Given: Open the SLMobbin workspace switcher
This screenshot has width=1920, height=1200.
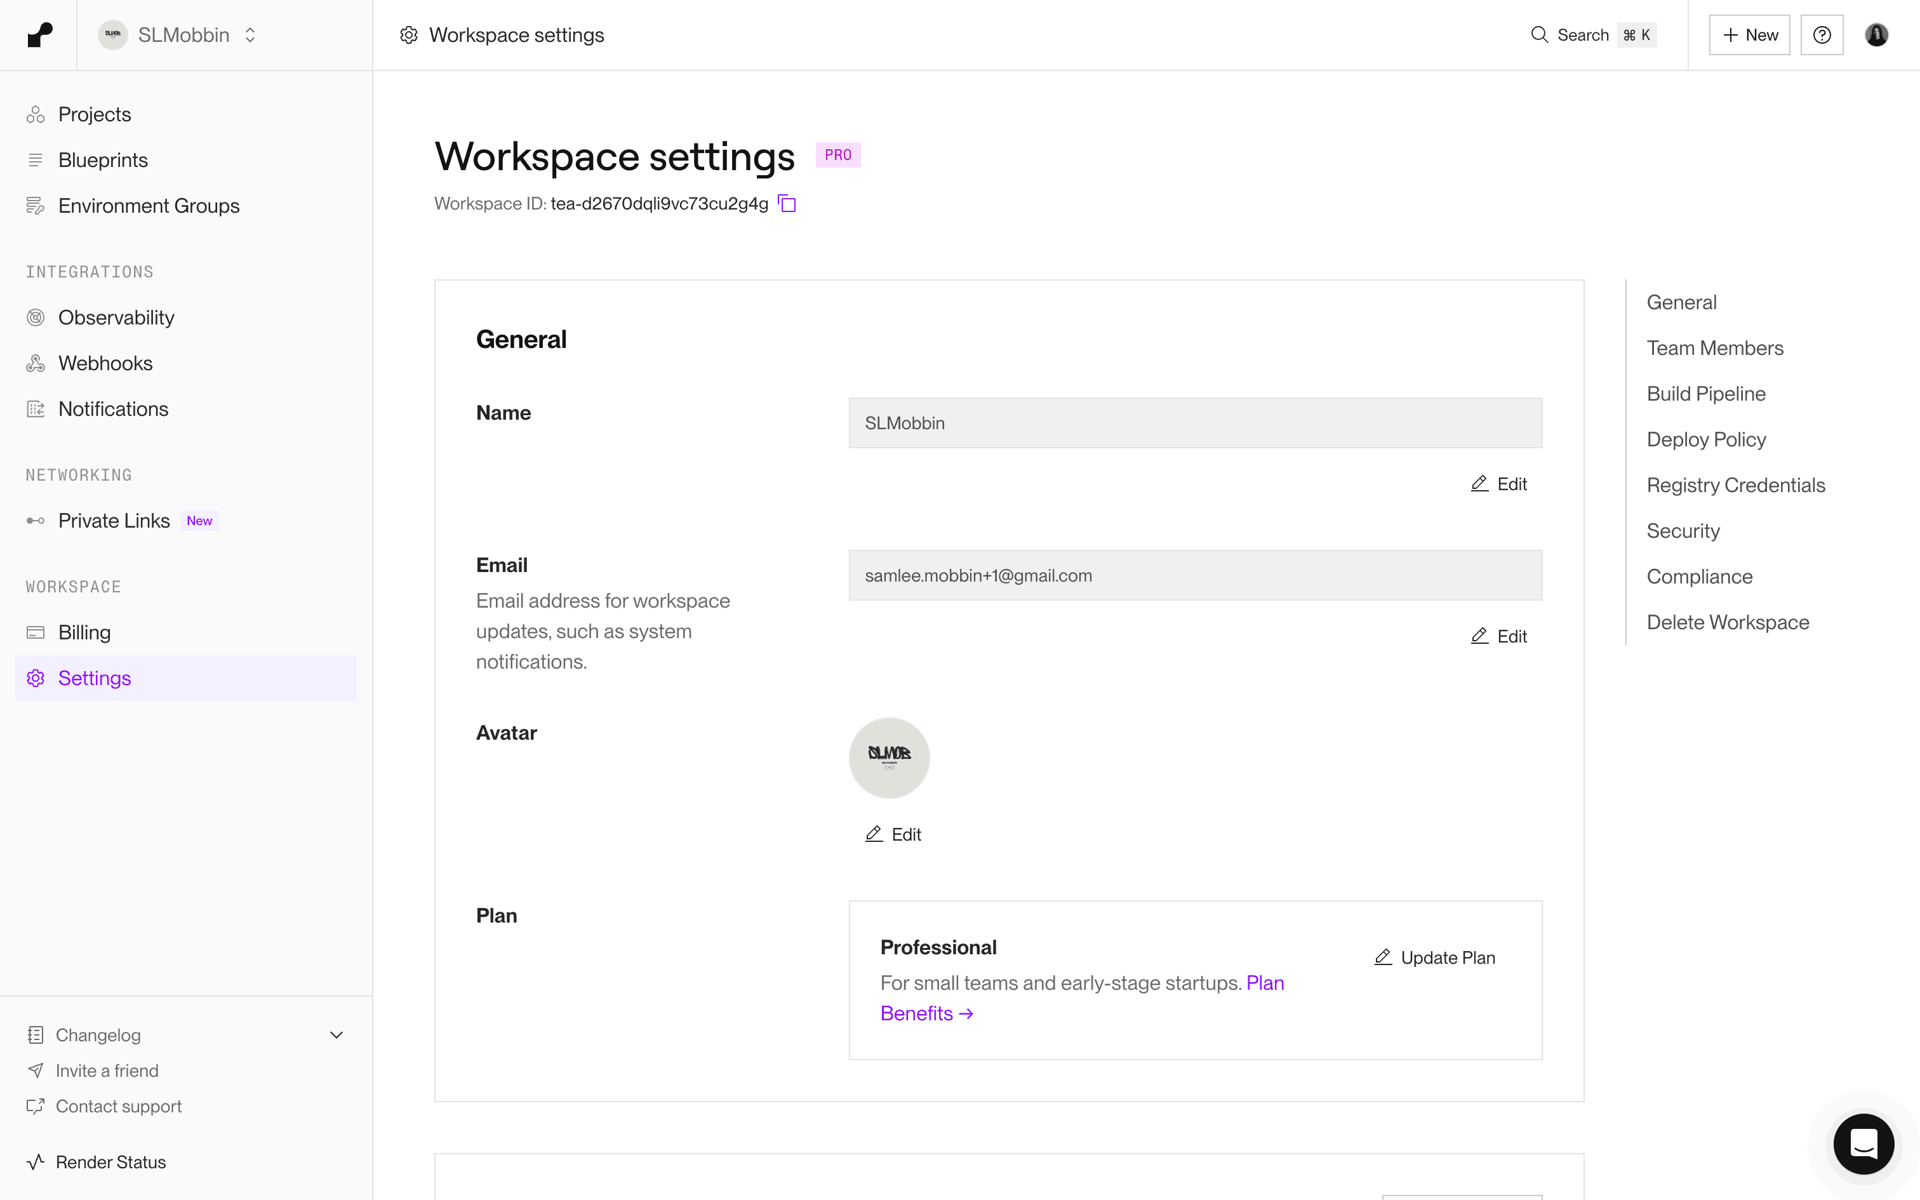Looking at the screenshot, I should click(178, 35).
